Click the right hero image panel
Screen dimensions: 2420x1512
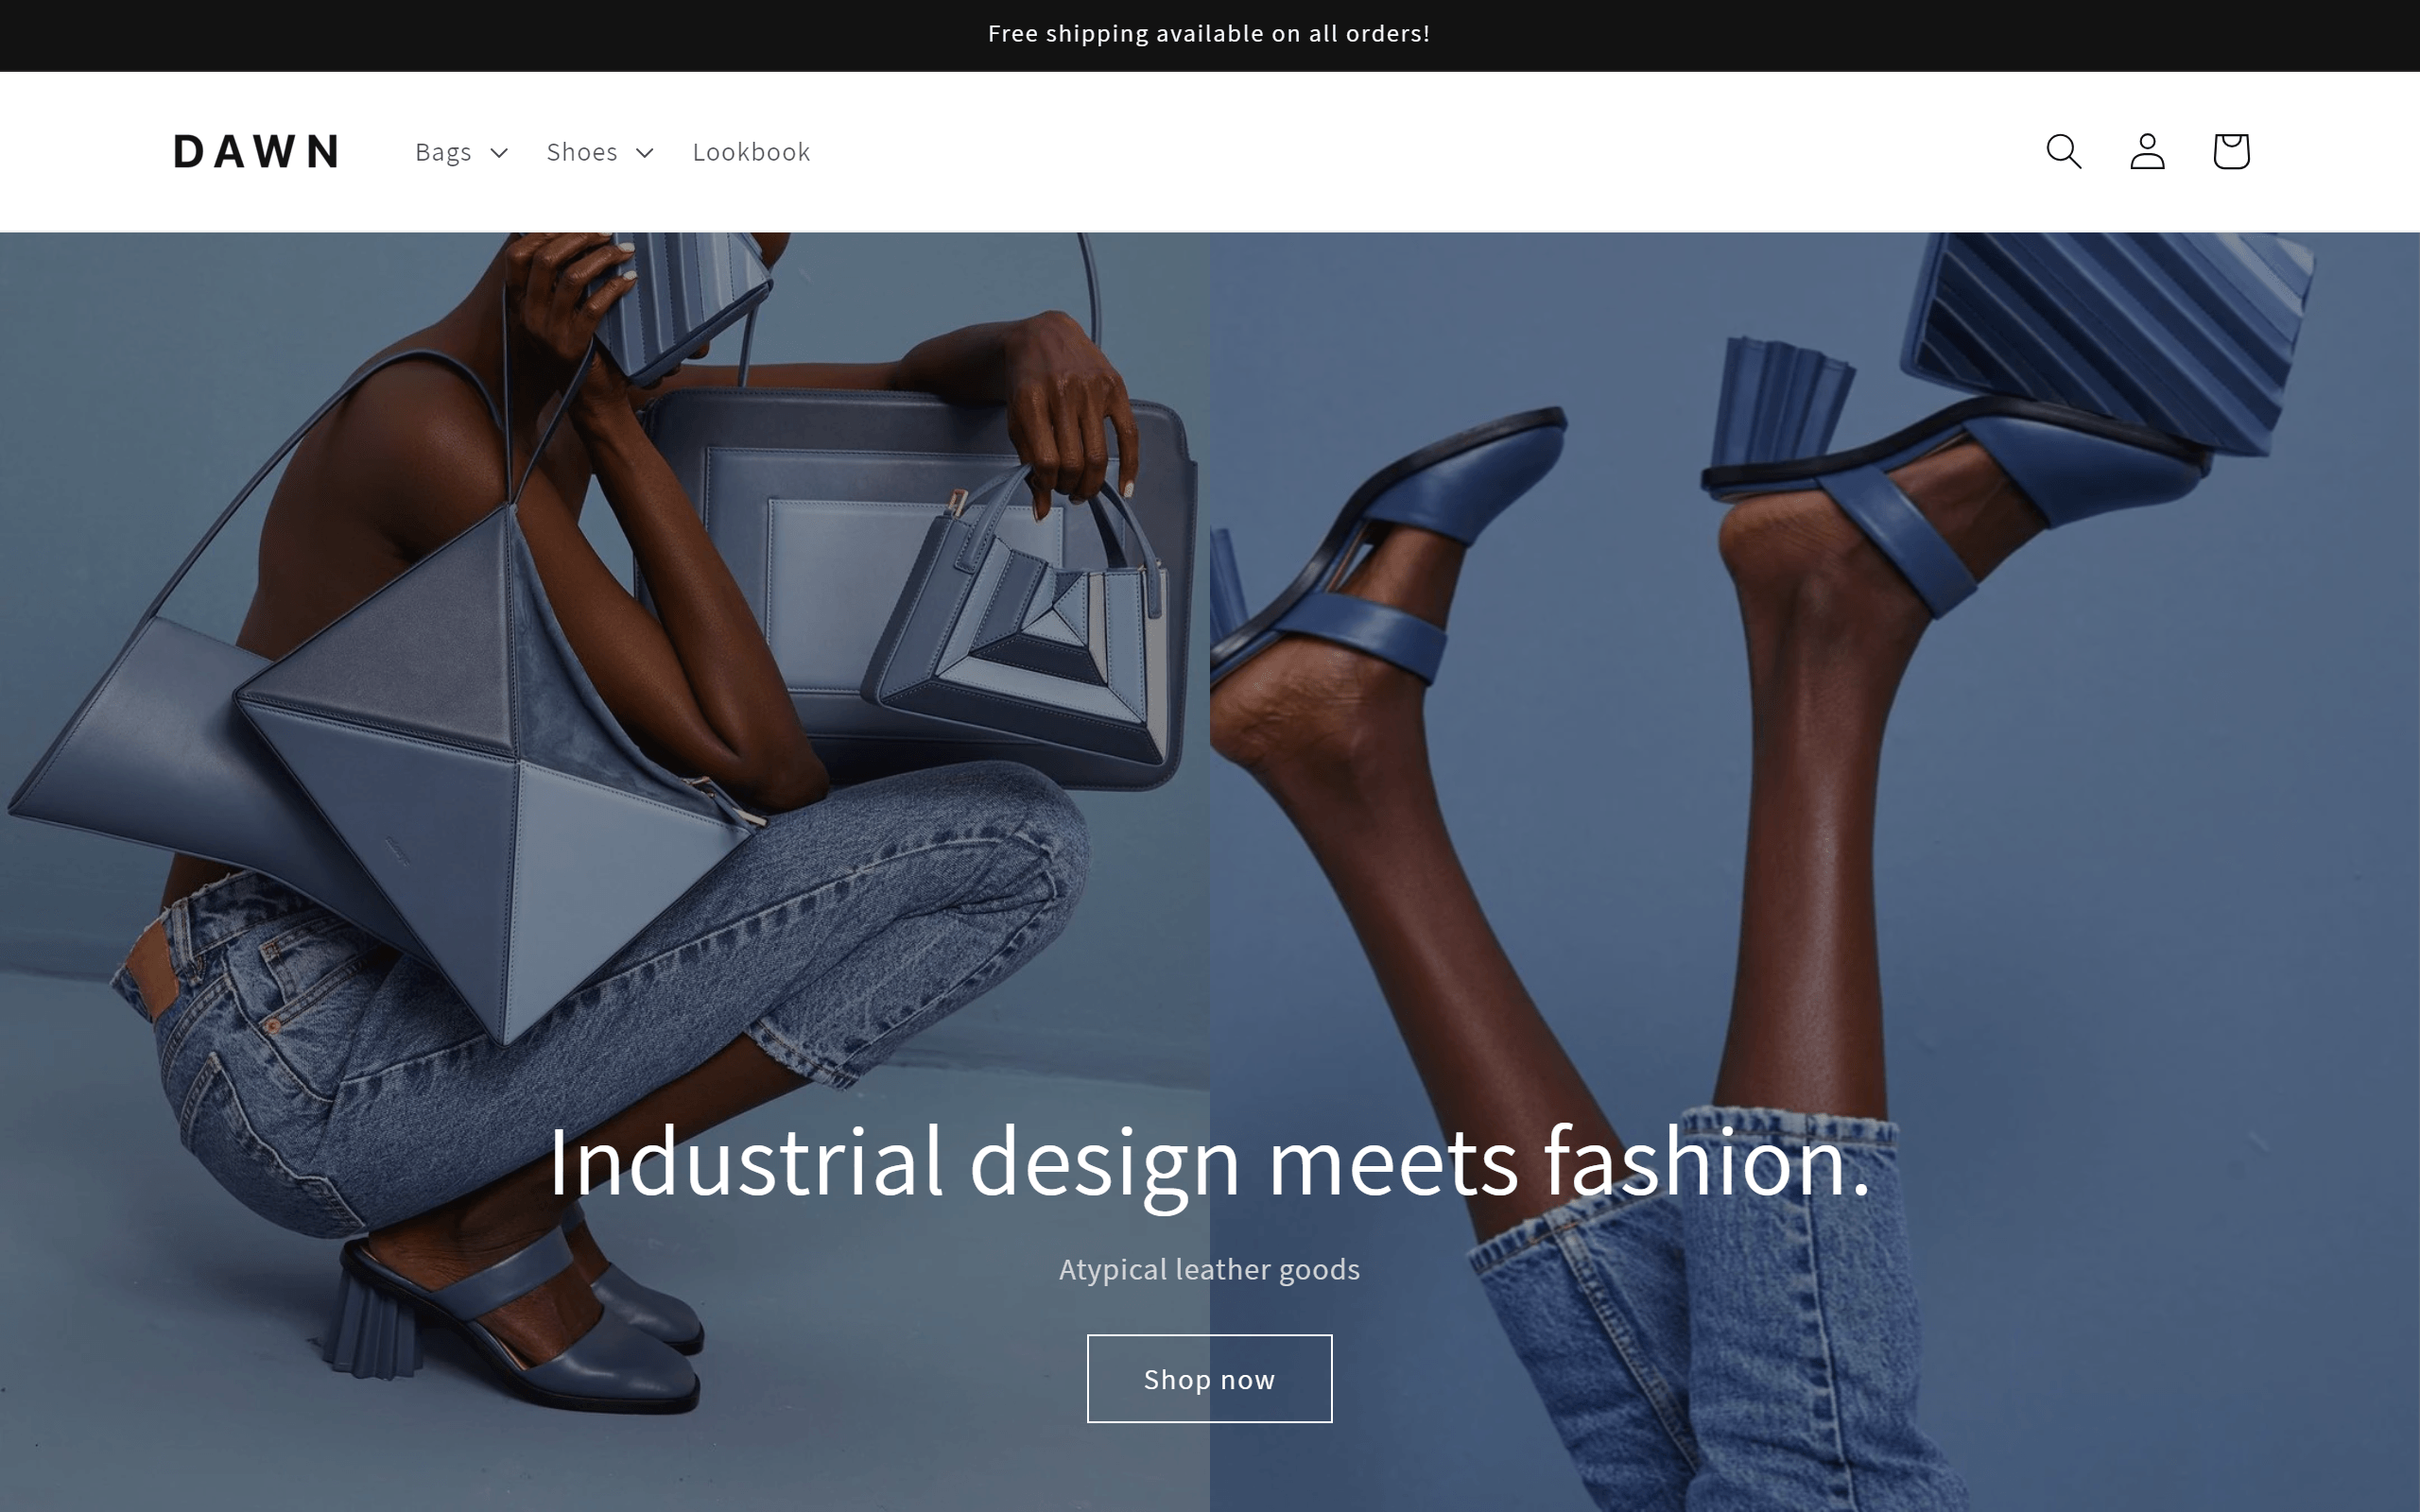click(1814, 871)
